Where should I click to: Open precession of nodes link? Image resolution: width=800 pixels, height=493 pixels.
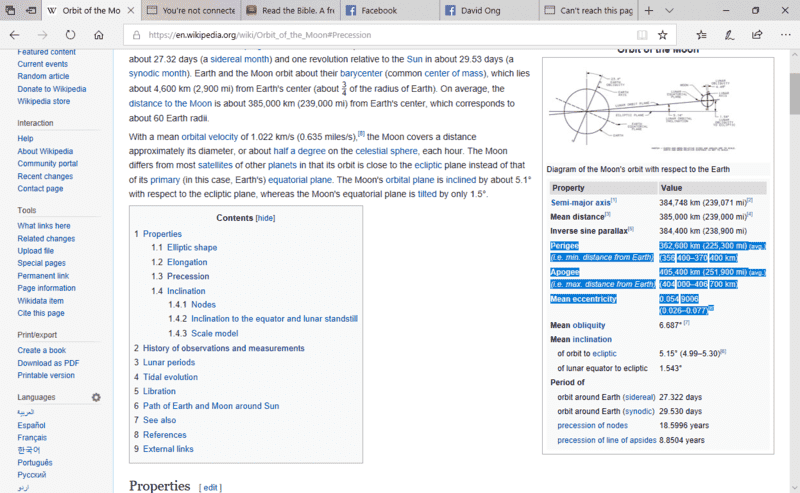click(x=592, y=425)
